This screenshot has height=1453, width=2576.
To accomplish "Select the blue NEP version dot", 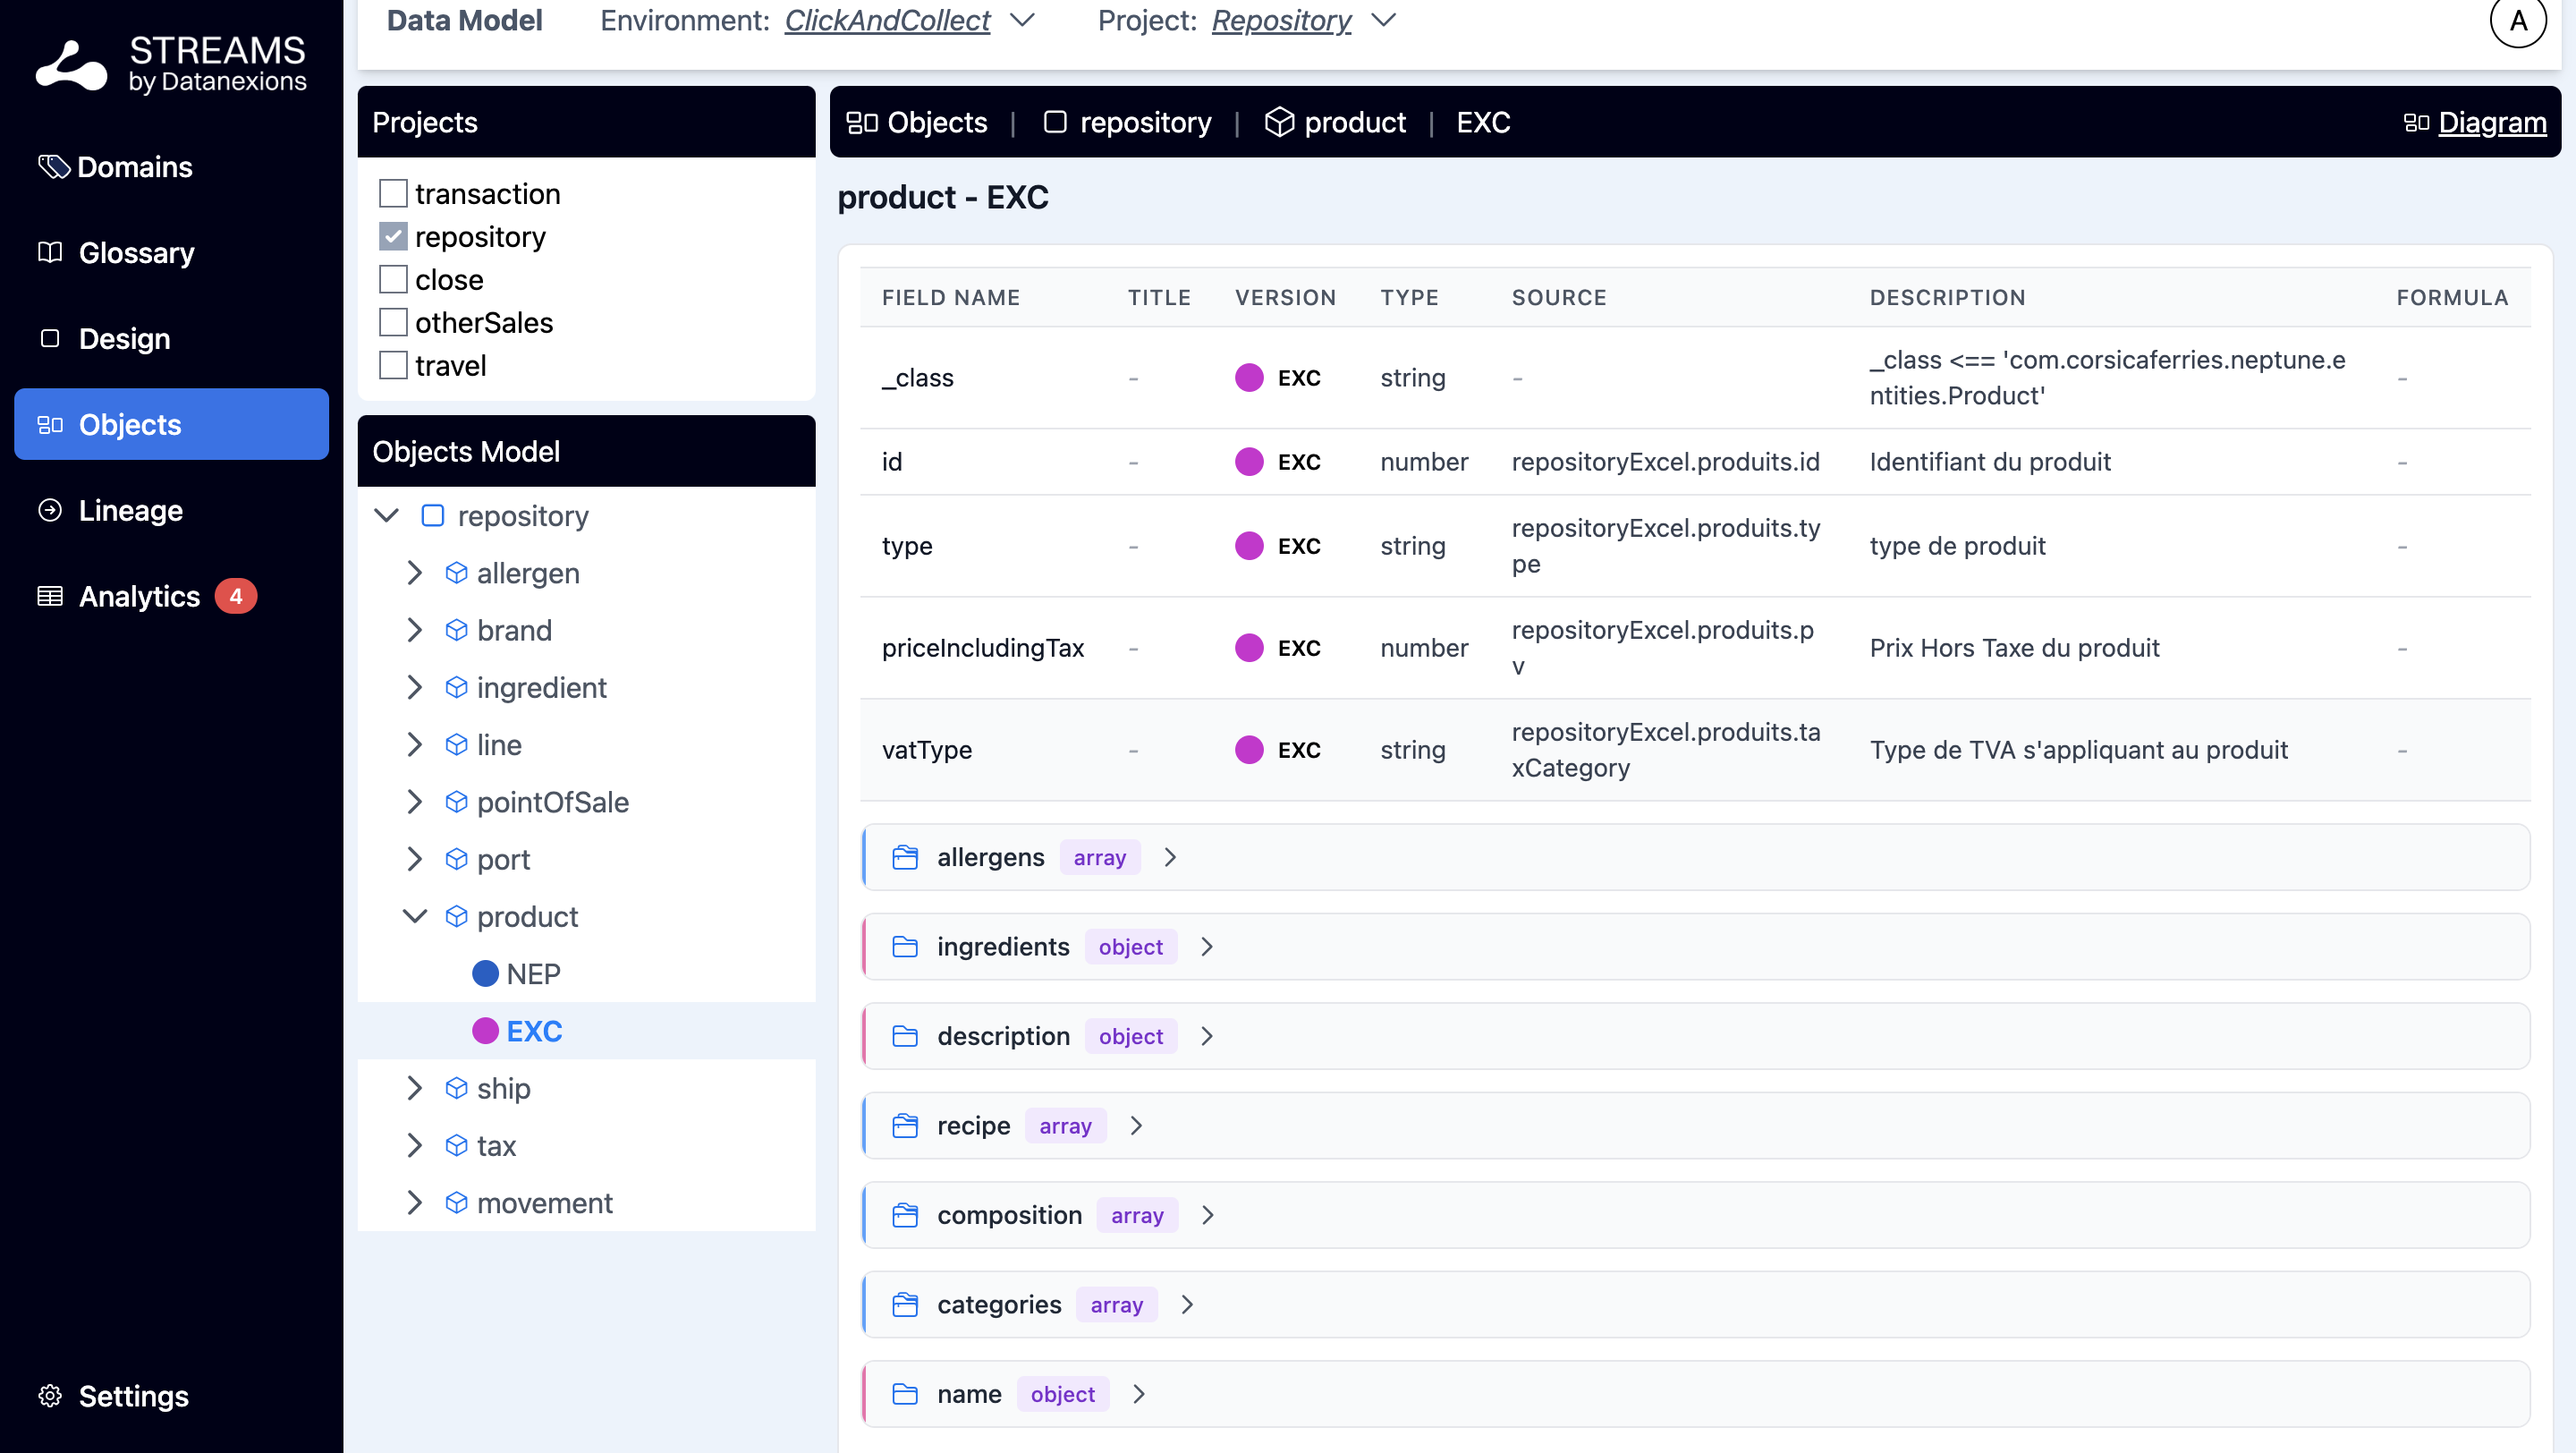I will click(485, 973).
